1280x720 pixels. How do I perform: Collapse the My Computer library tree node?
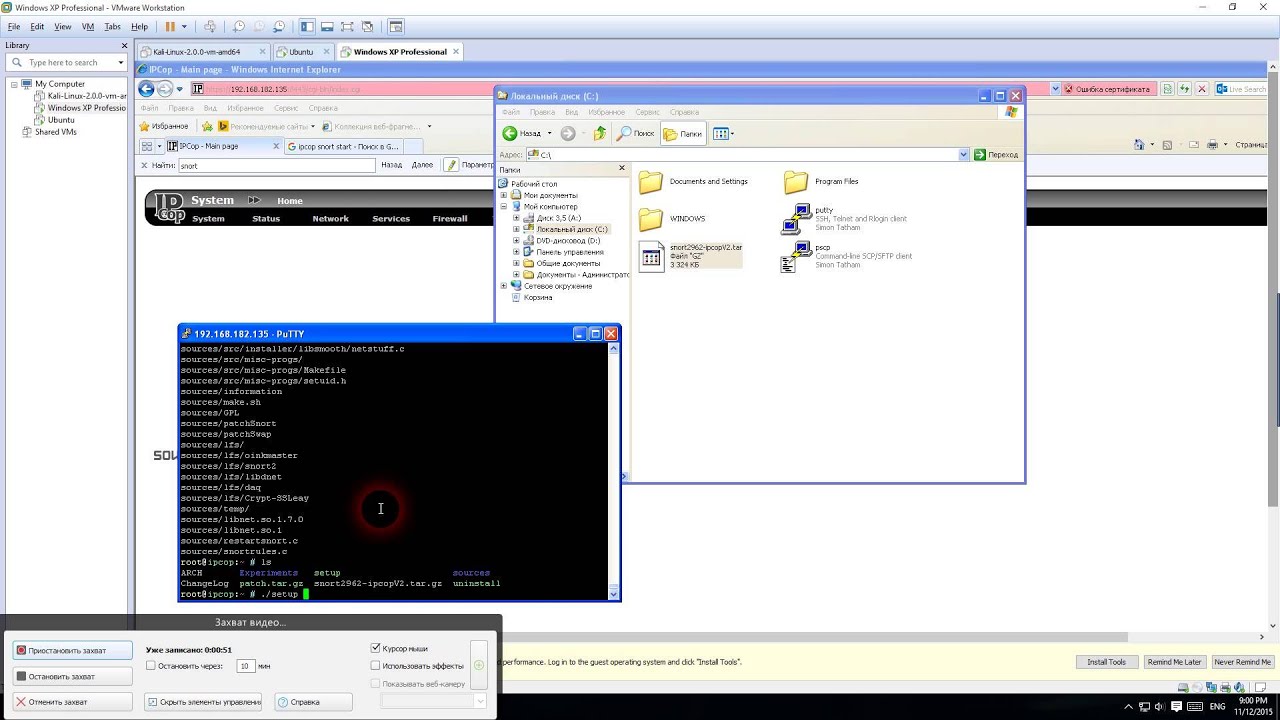(15, 84)
